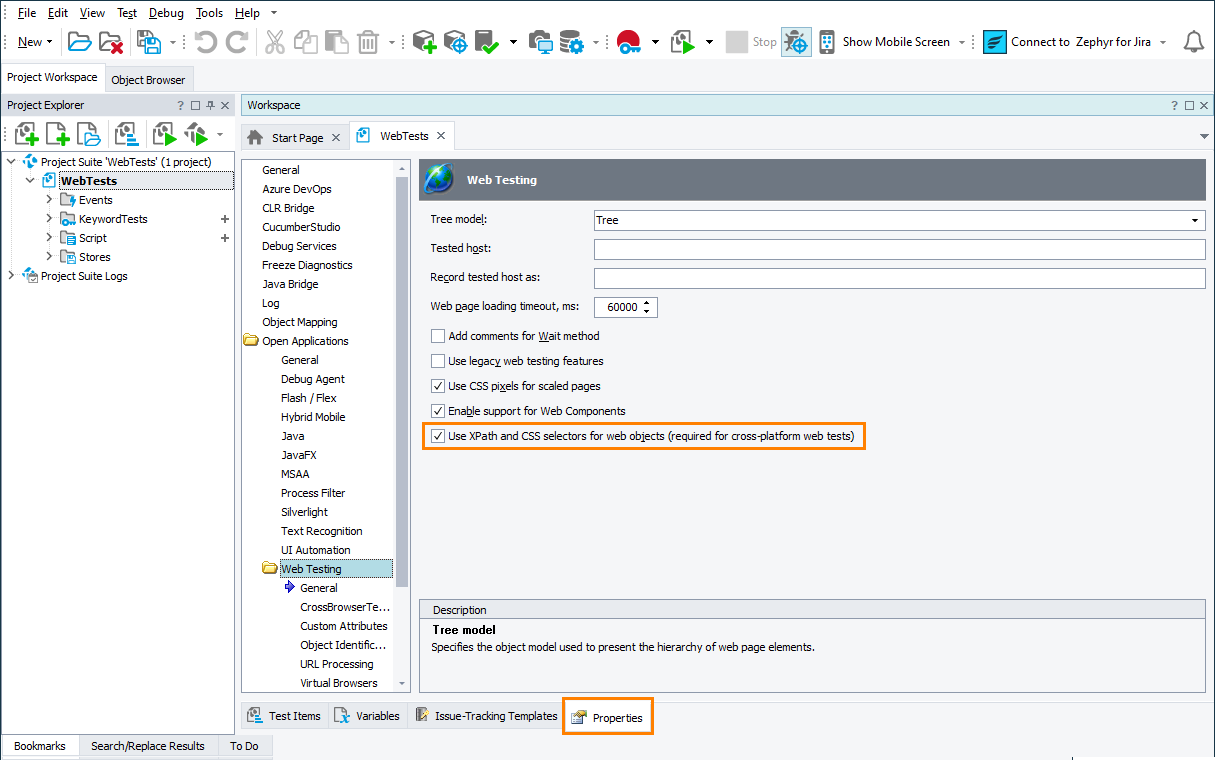Image resolution: width=1215 pixels, height=760 pixels.
Task: Open the Tools menu
Action: click(x=209, y=13)
